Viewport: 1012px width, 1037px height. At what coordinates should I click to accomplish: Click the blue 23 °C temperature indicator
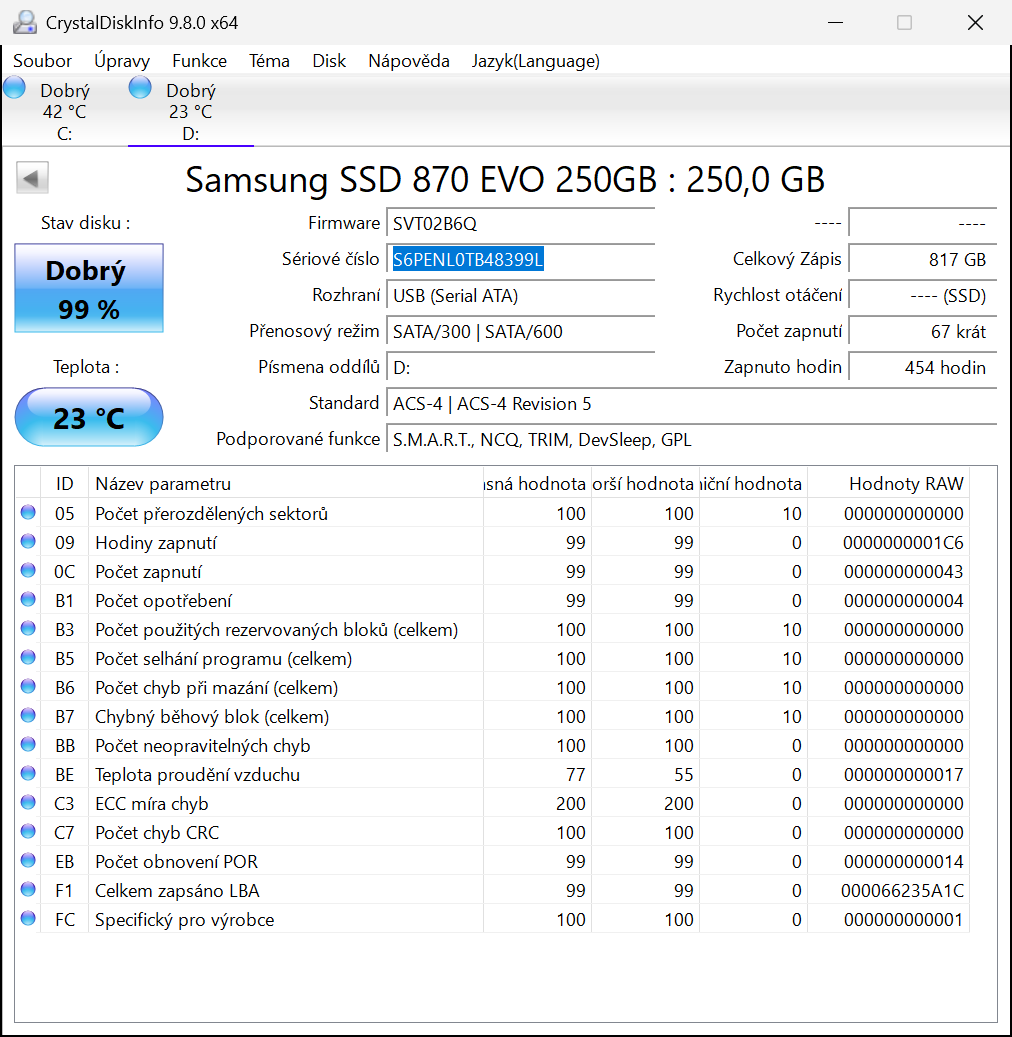[88, 417]
